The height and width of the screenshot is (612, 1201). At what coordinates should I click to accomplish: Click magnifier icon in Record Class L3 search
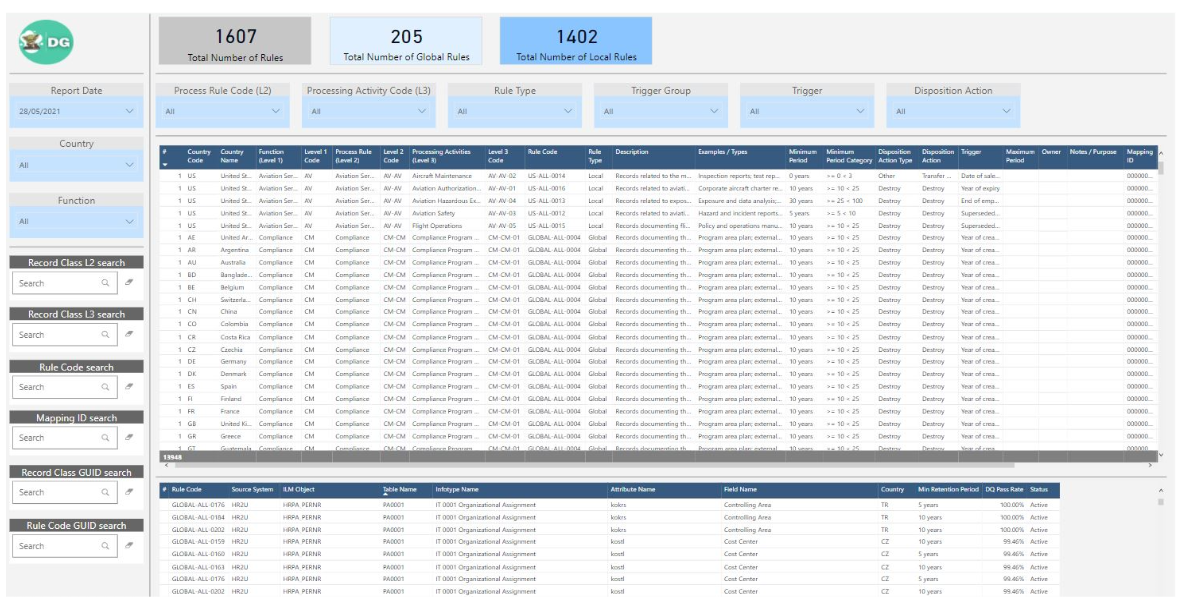(105, 335)
